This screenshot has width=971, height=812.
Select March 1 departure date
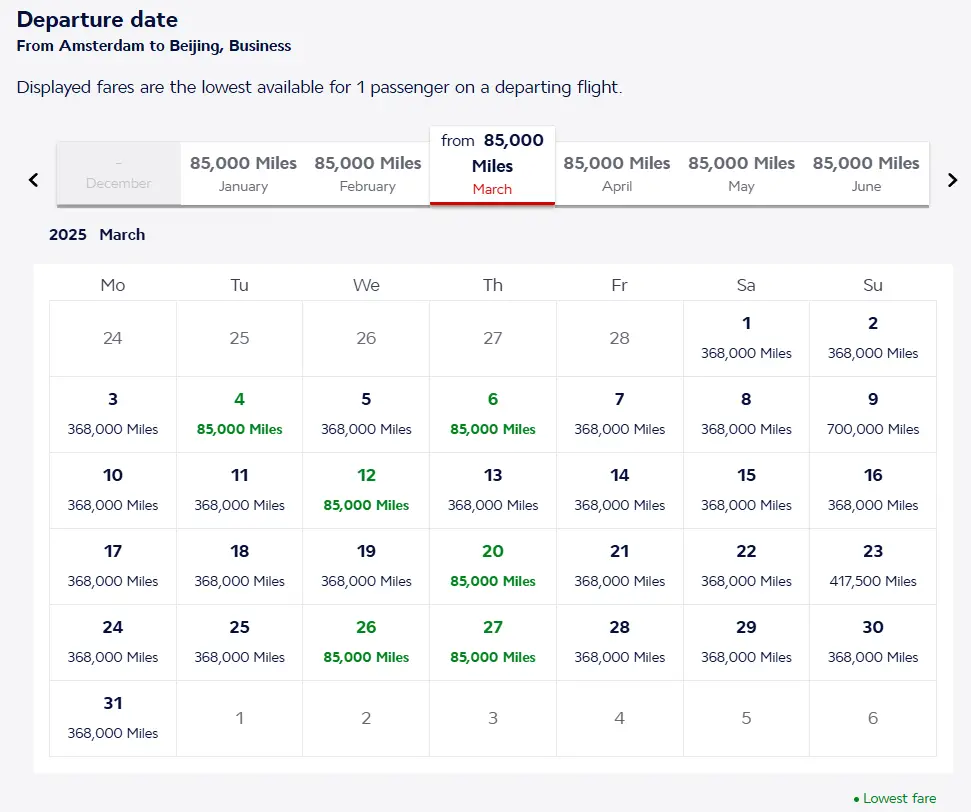[x=746, y=338]
